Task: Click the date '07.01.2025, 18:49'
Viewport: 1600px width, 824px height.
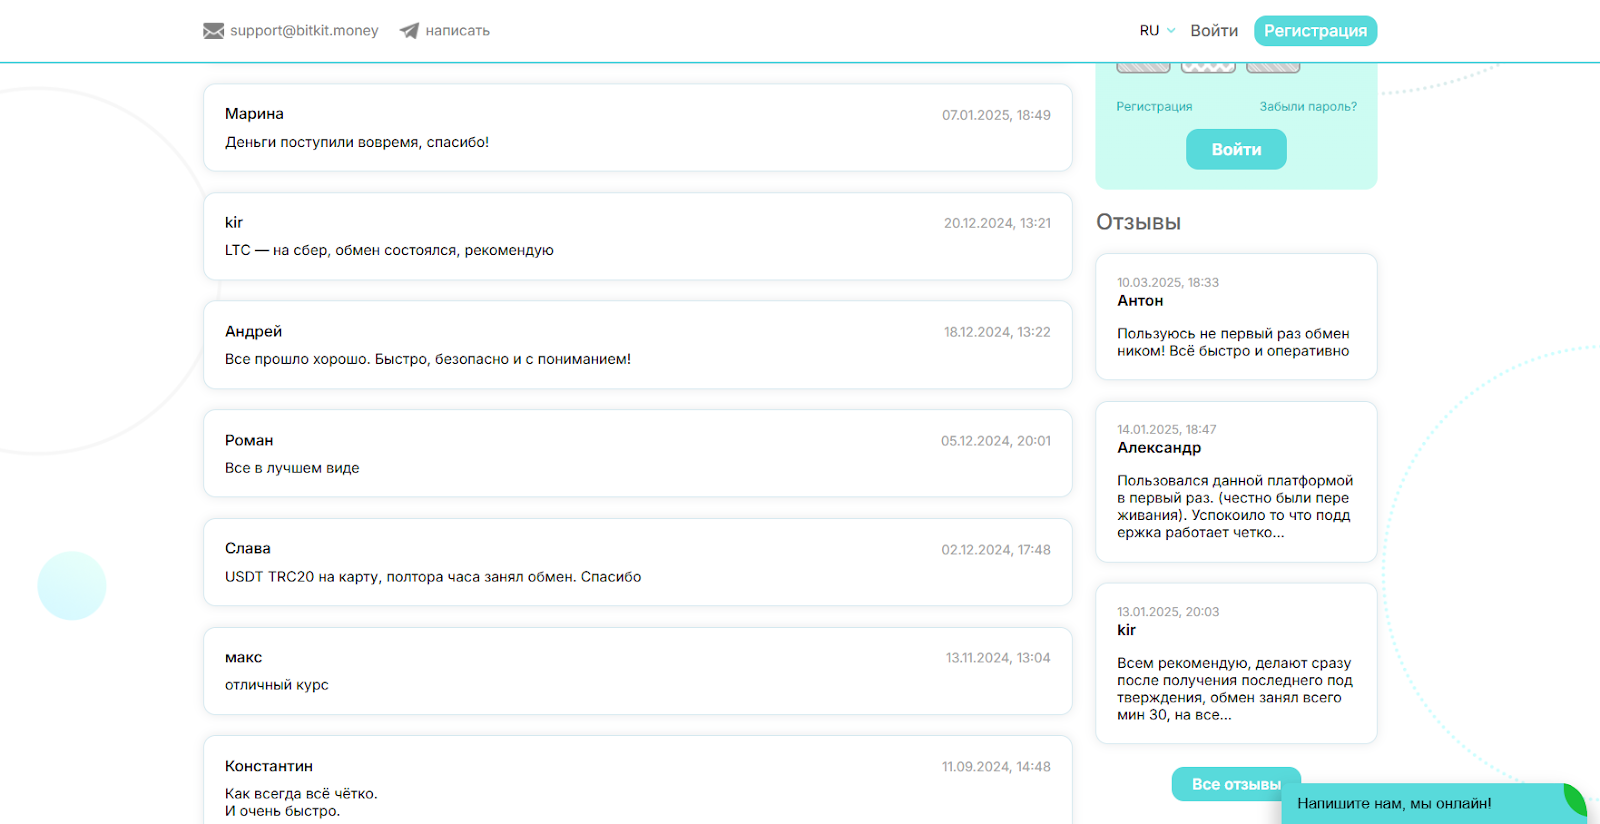Action: pos(996,115)
